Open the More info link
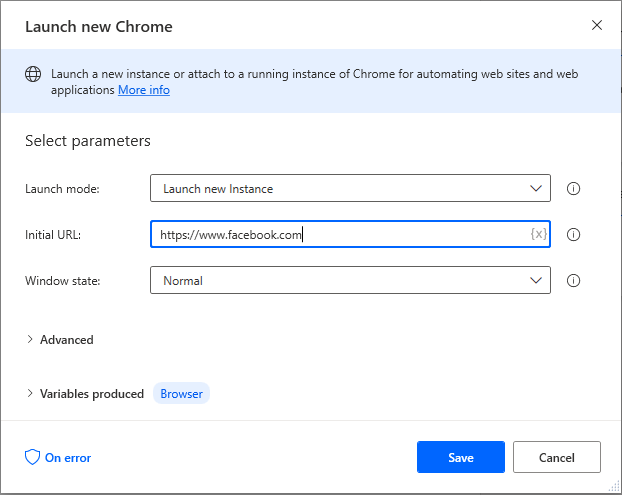Screen dimensions: 622x495 click(144, 90)
